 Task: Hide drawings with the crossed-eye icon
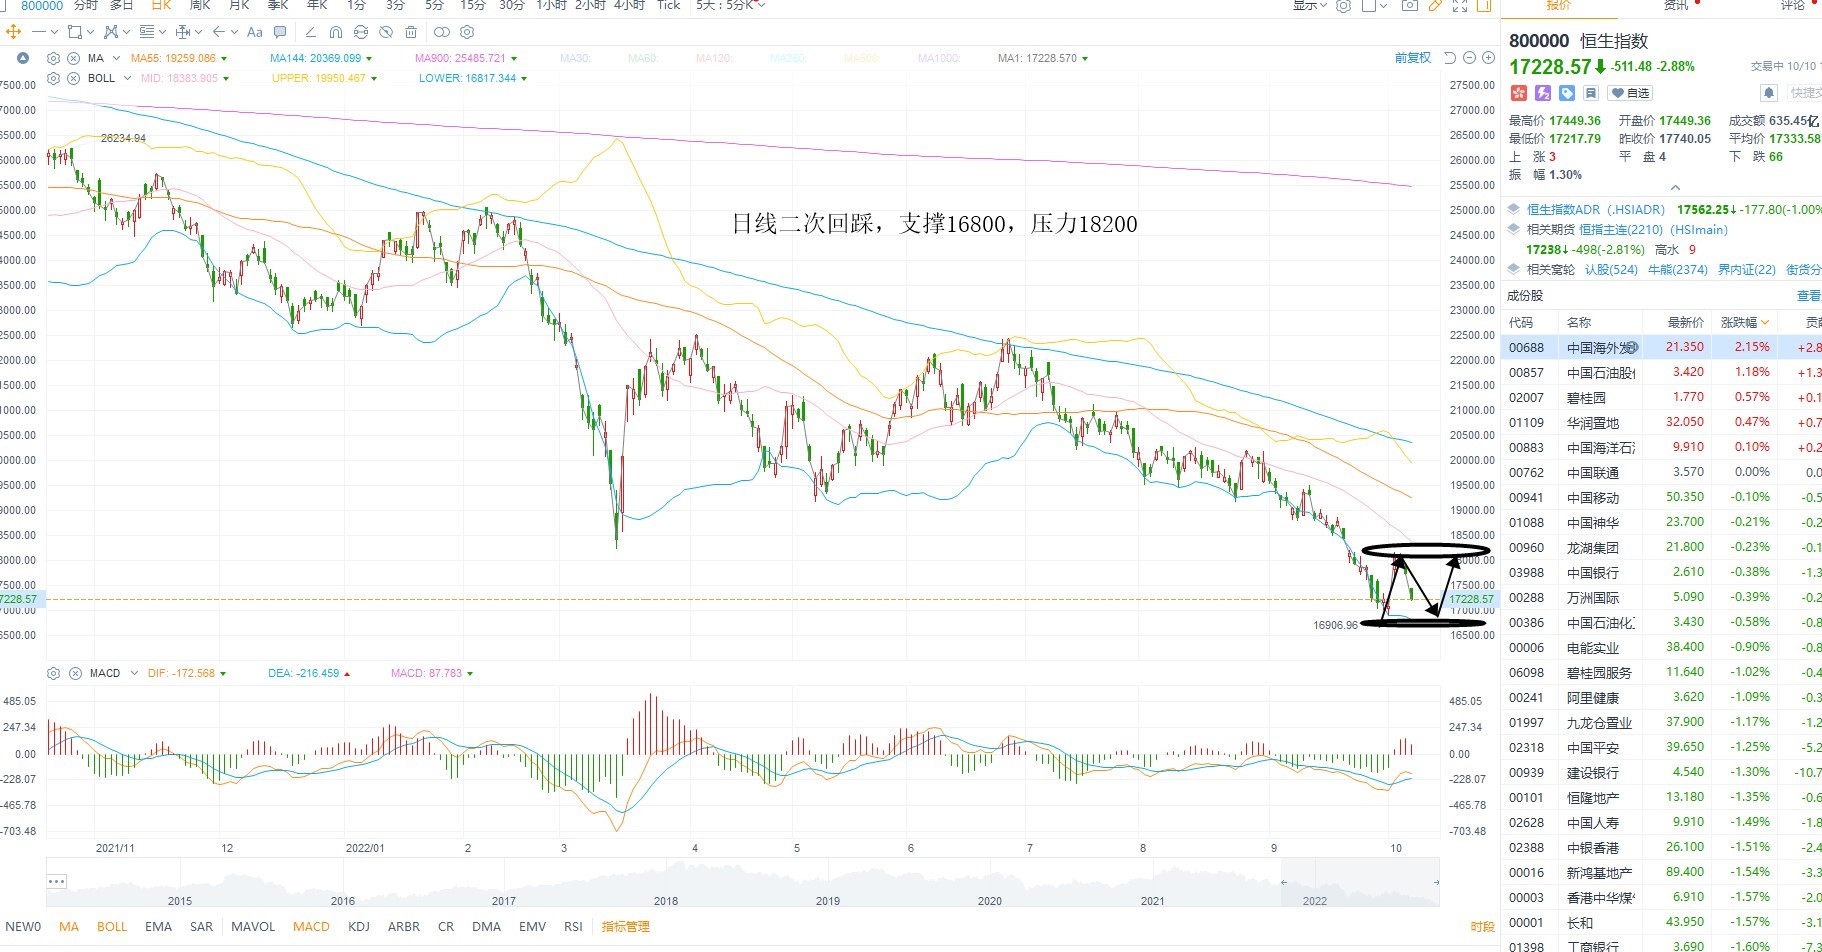(x=386, y=32)
